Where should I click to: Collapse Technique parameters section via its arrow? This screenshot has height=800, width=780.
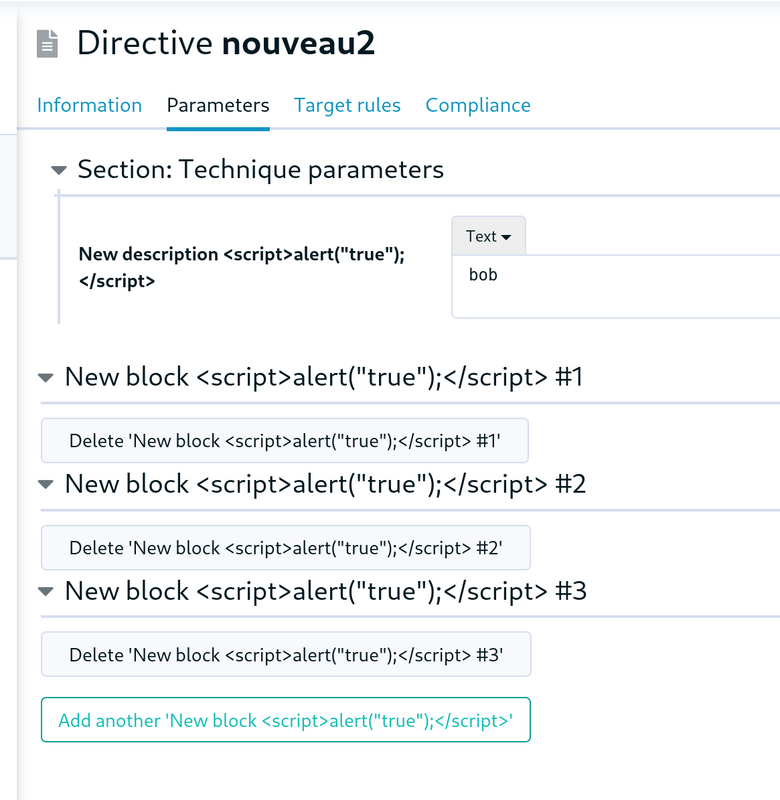pyautogui.click(x=59, y=170)
